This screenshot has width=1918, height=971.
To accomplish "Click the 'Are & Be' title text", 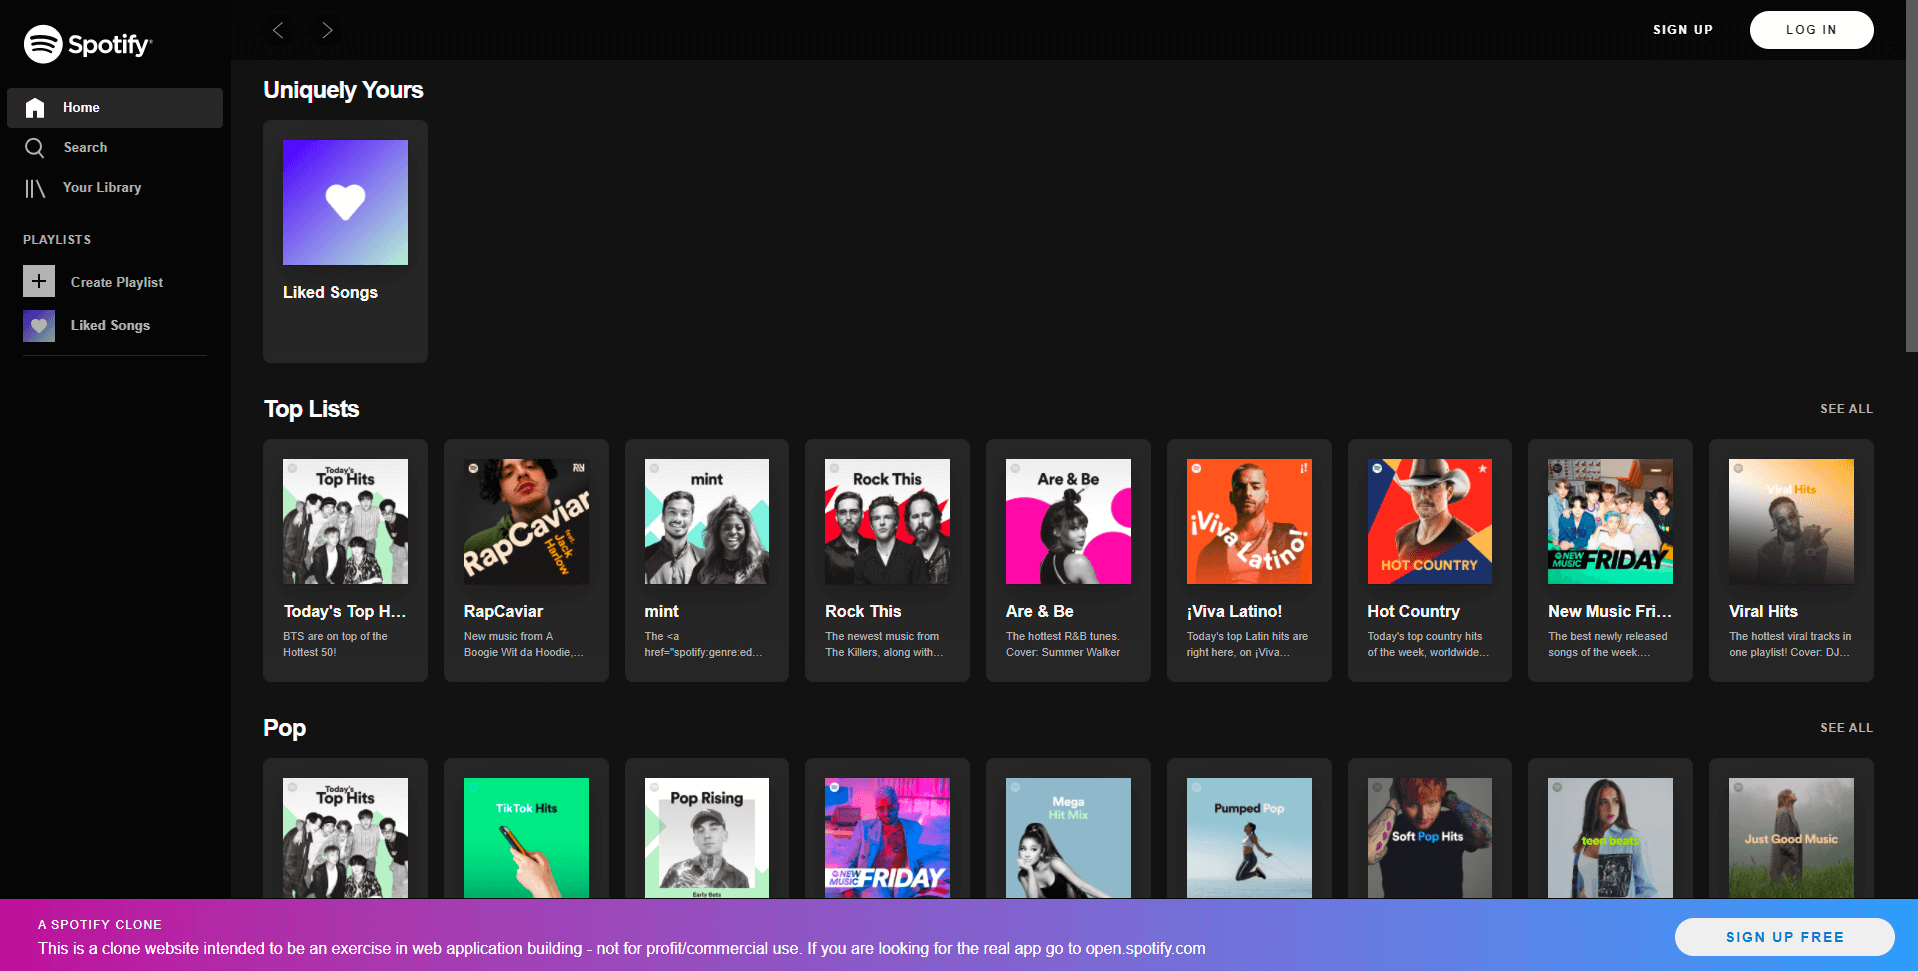I will [1040, 611].
